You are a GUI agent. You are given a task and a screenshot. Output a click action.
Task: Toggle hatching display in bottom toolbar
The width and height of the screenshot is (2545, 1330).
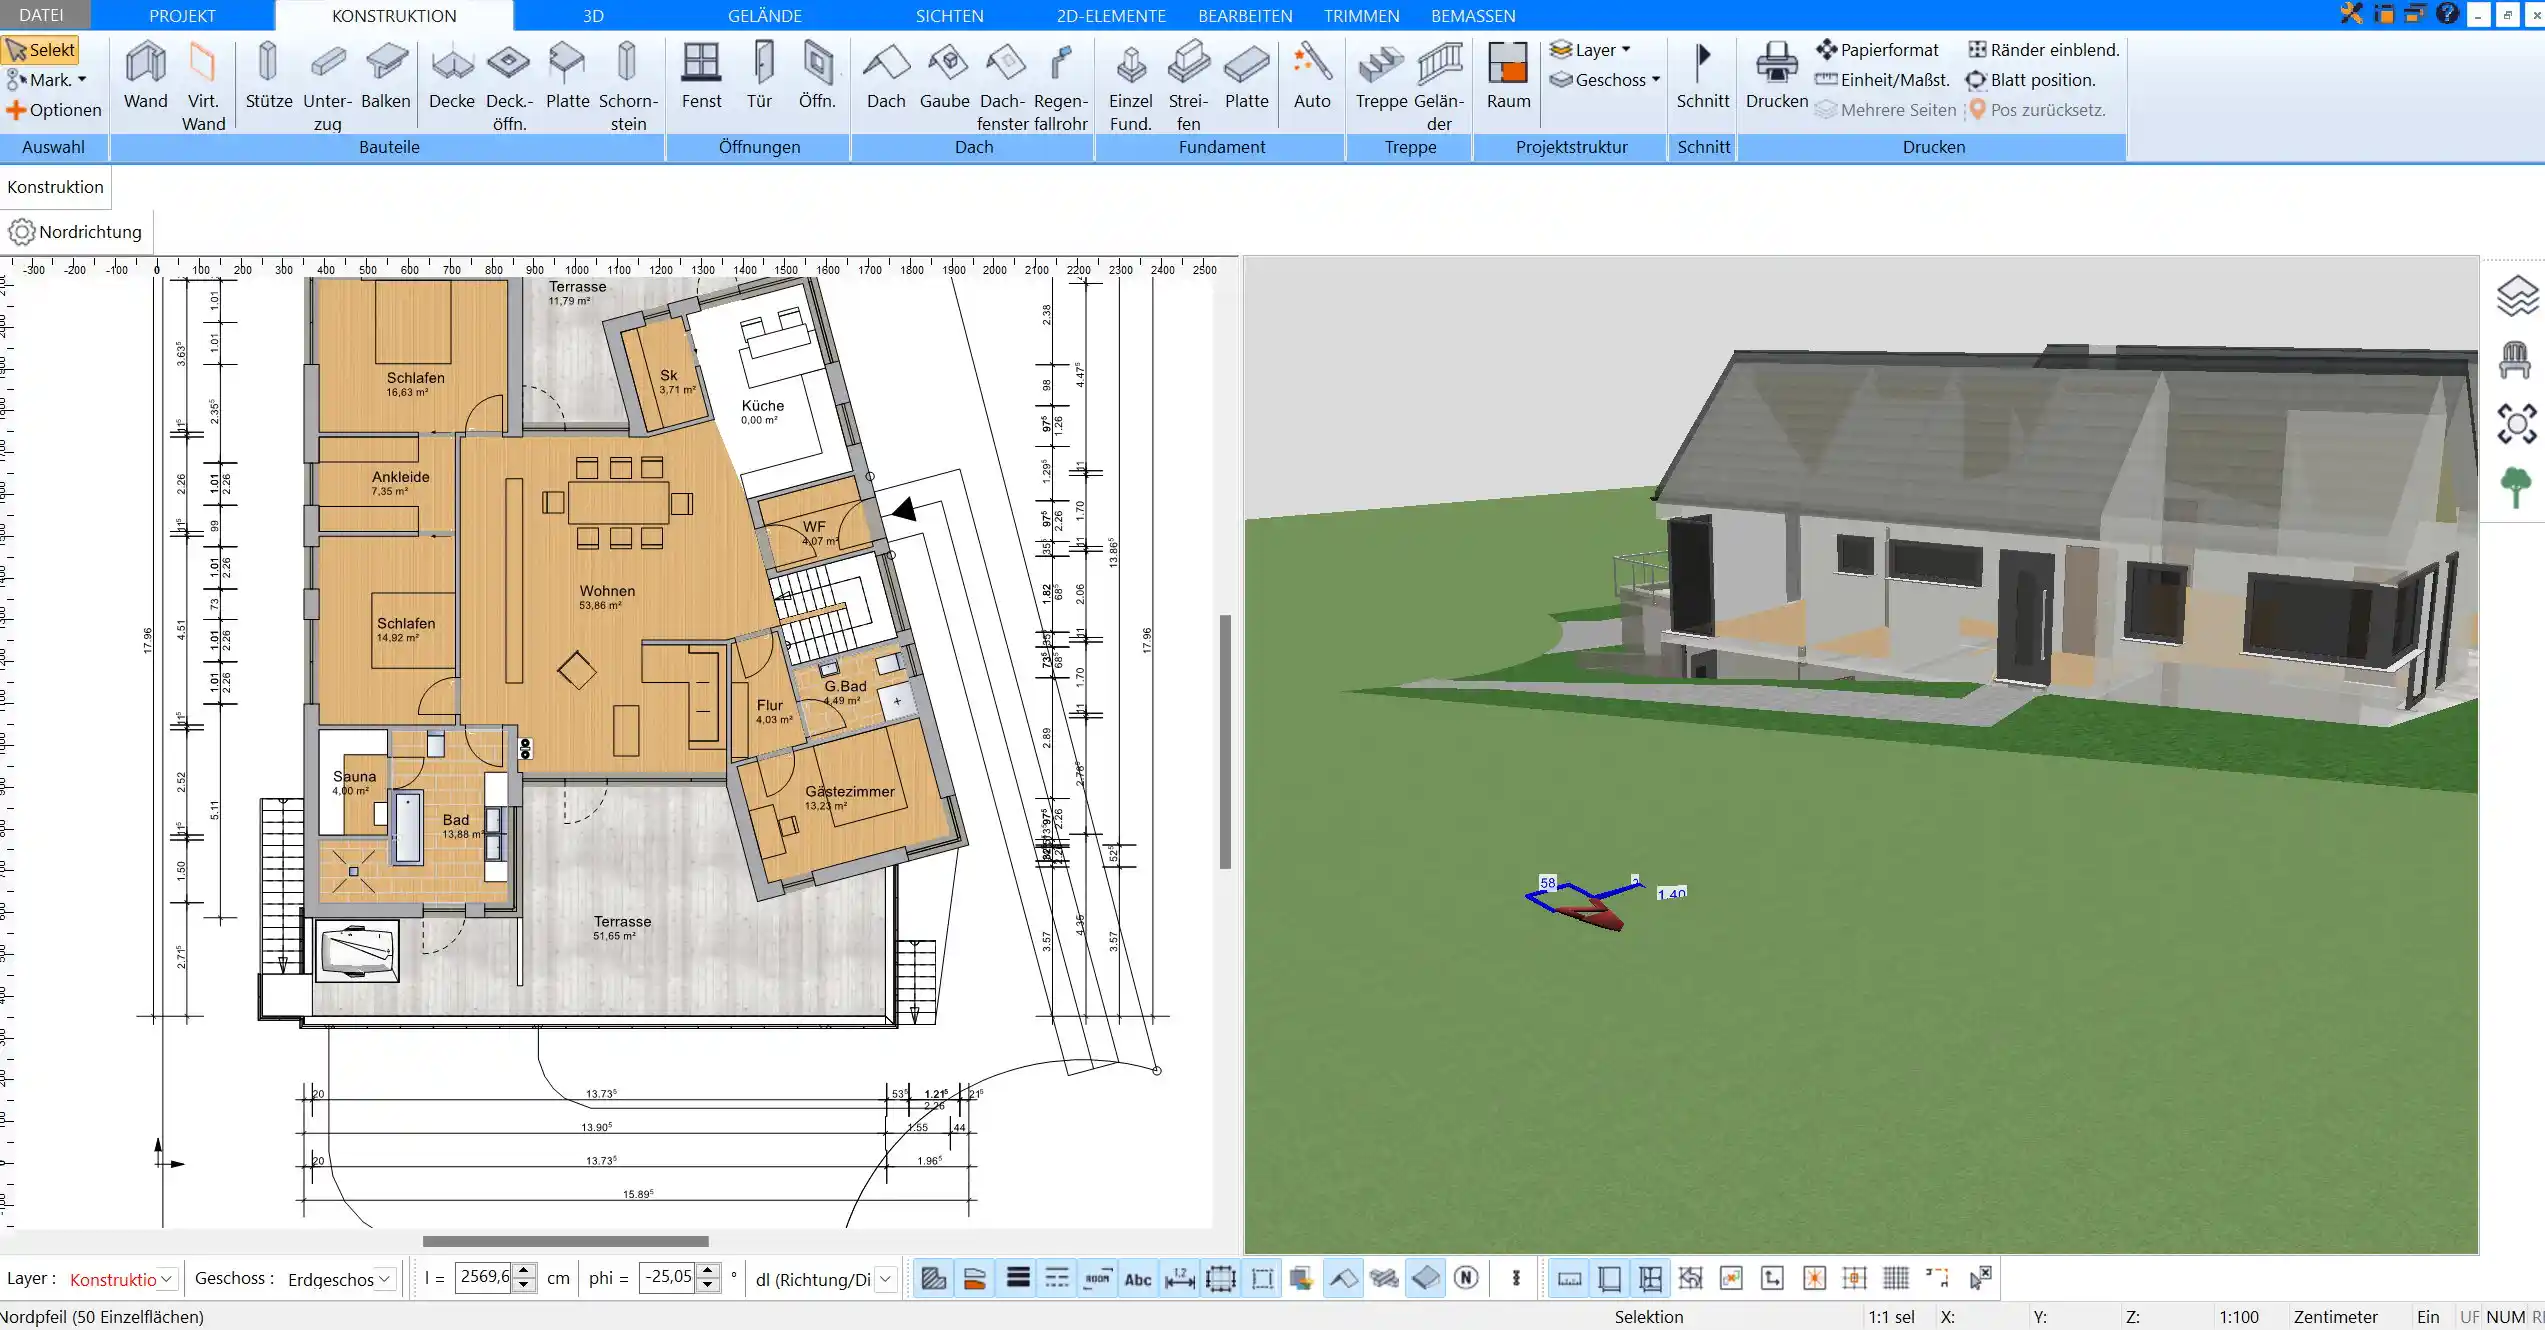(934, 1278)
